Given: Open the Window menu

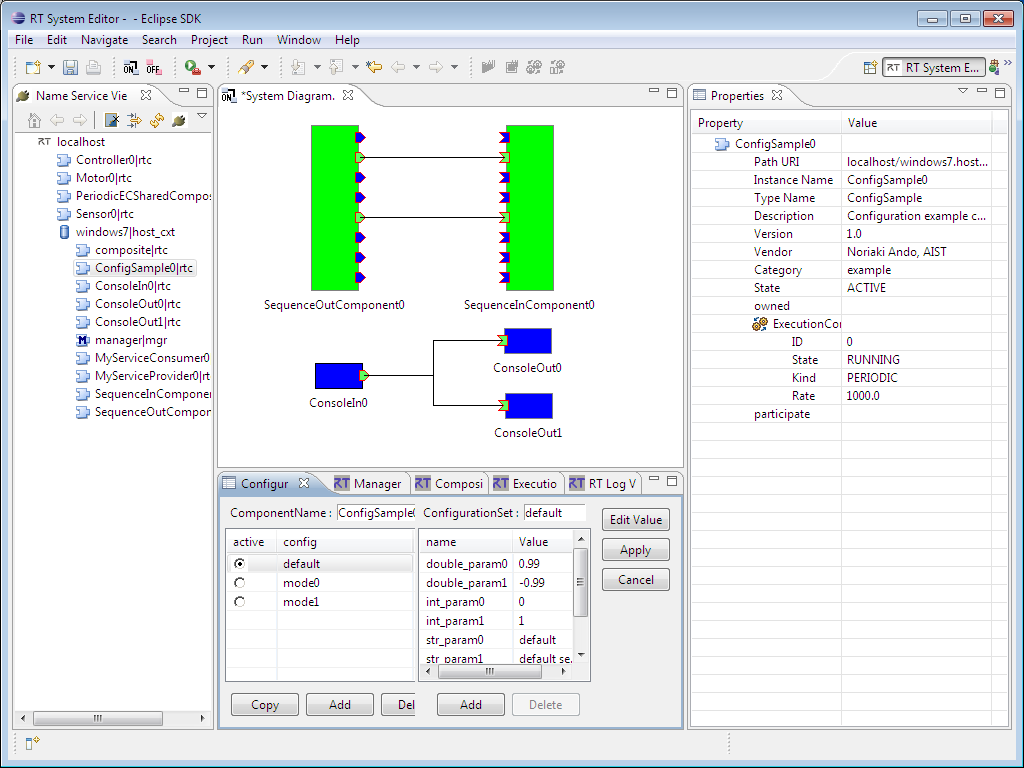Looking at the screenshot, I should coord(298,40).
